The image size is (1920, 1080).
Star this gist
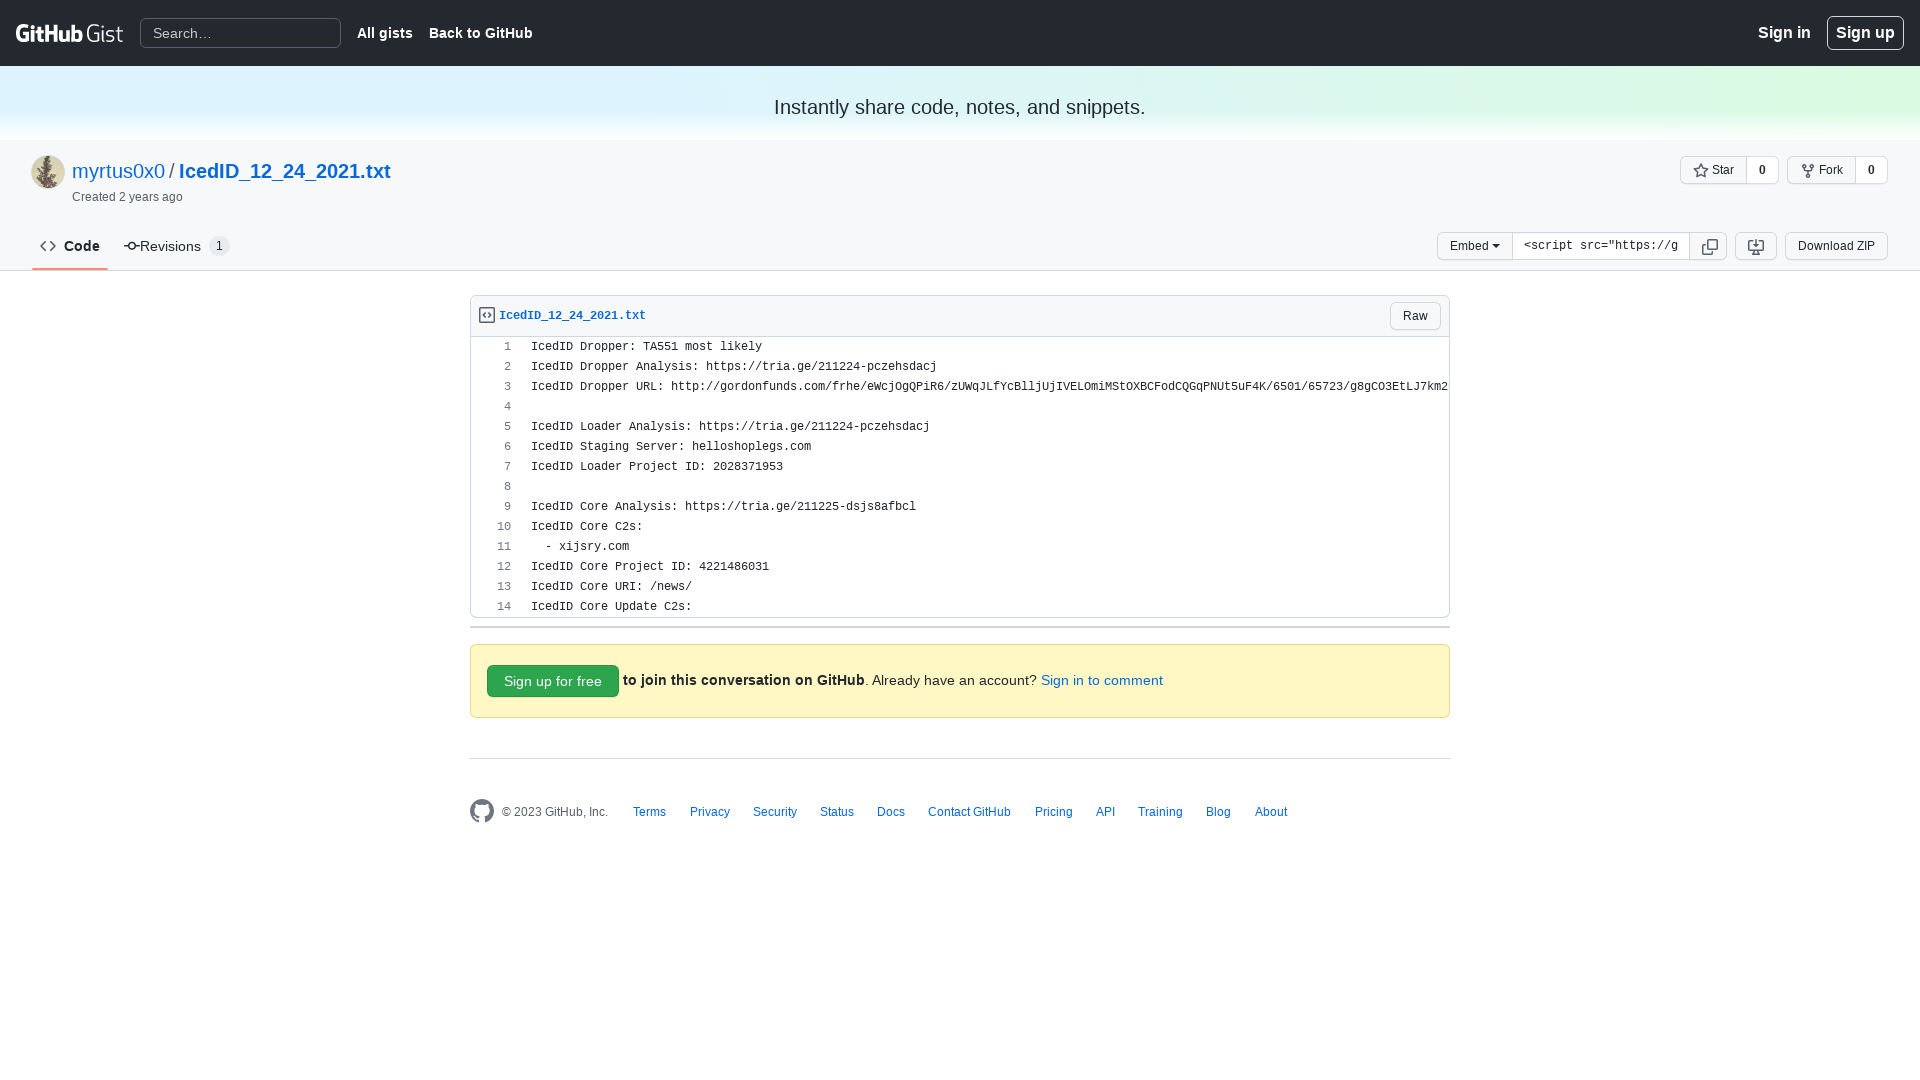coord(1713,170)
